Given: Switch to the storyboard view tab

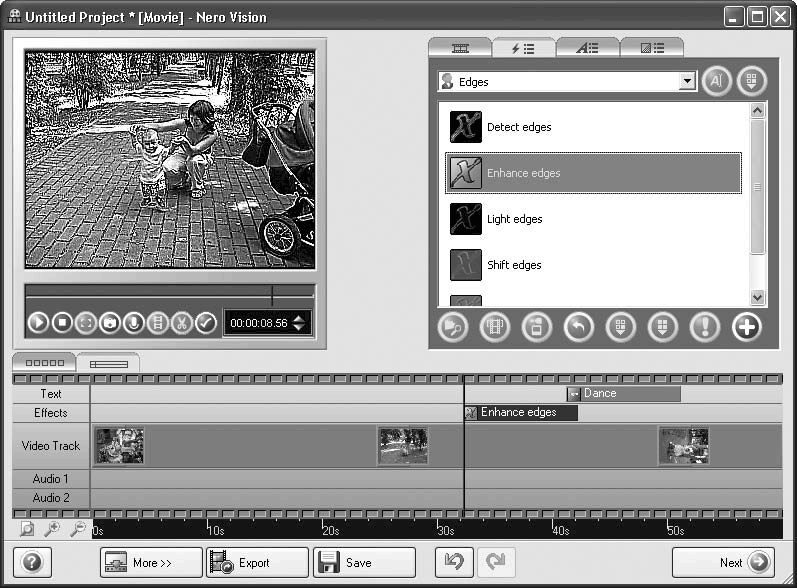Looking at the screenshot, I should coord(43,363).
